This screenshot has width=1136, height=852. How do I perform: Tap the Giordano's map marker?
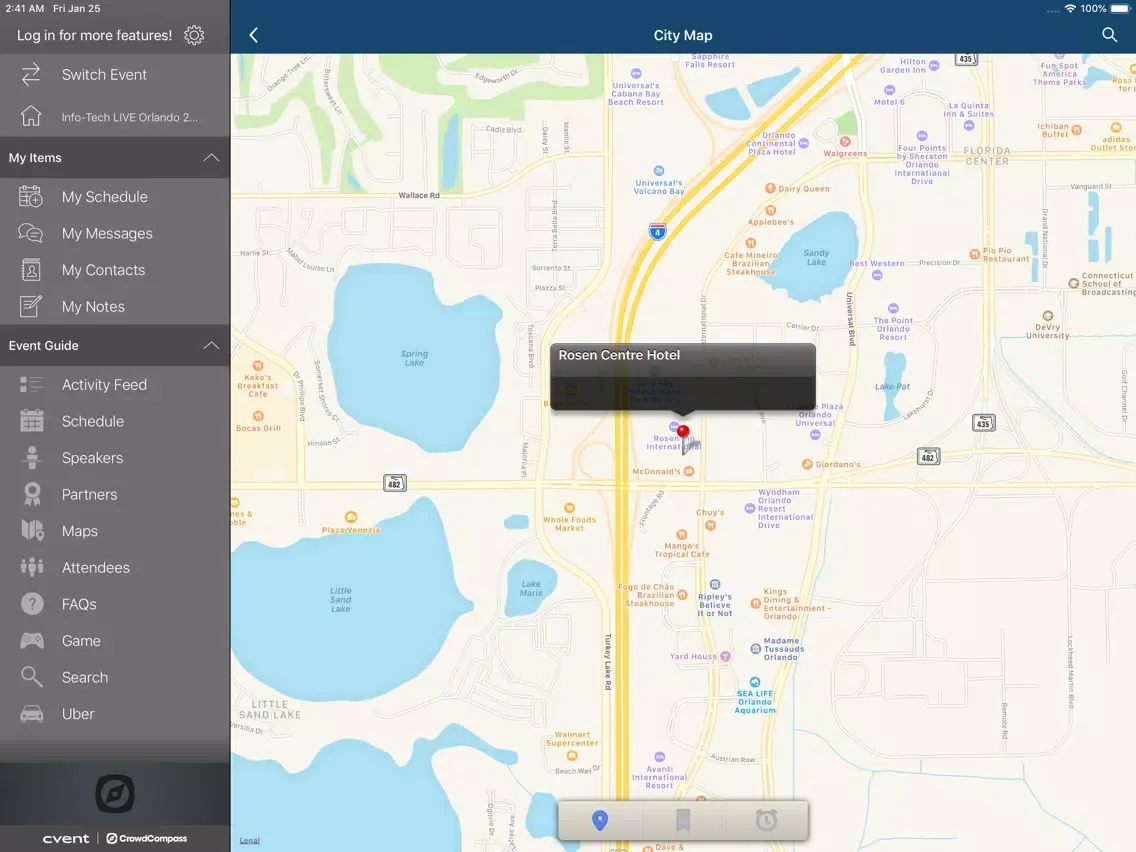[x=806, y=464]
